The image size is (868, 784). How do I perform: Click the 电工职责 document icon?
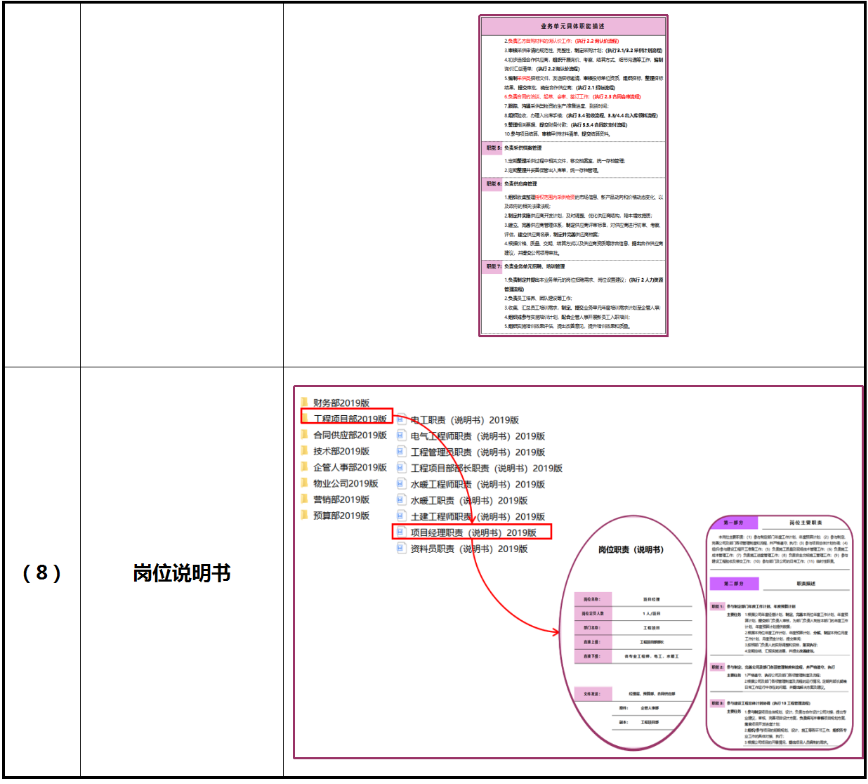pos(402,421)
